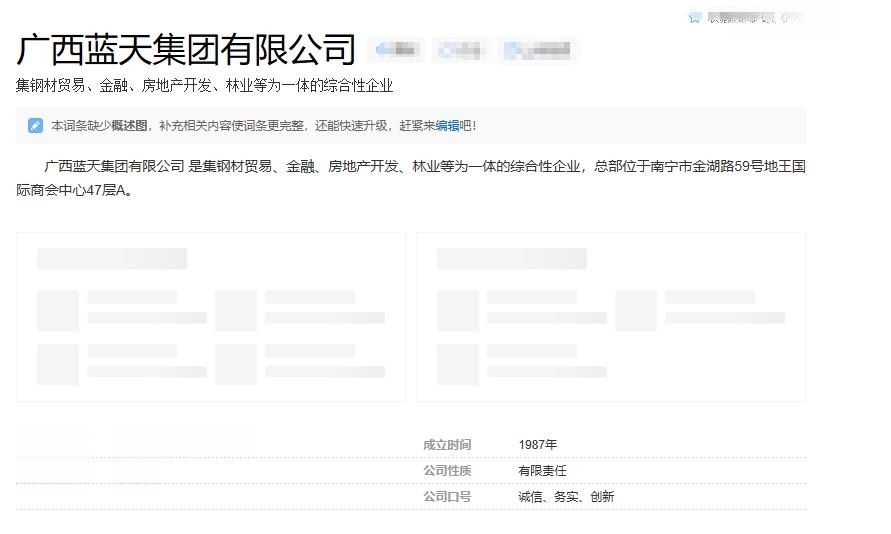Click the intro paragraph mentioning 南宁市金湖路59号
Image resolution: width=891 pixels, height=534 pixels.
click(x=411, y=178)
